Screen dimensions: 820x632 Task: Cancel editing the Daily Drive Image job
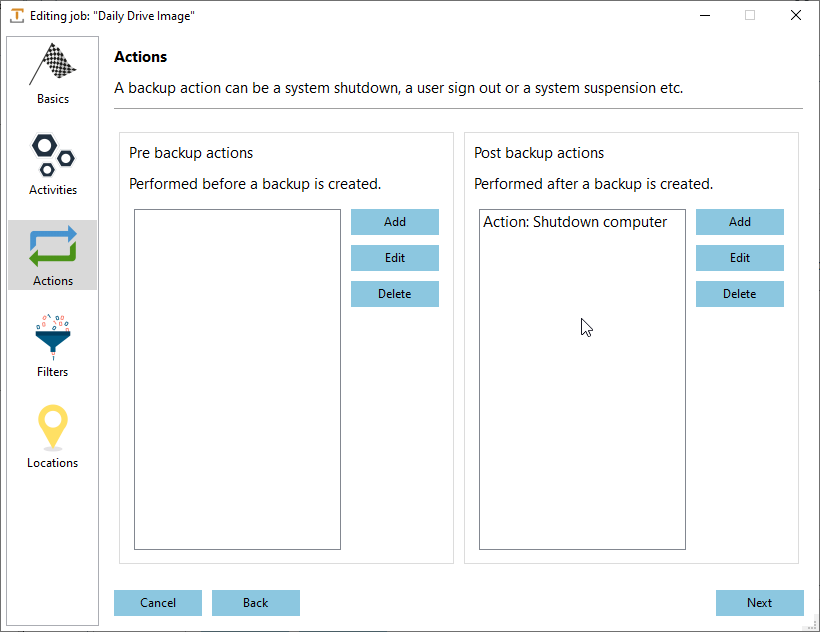click(157, 603)
